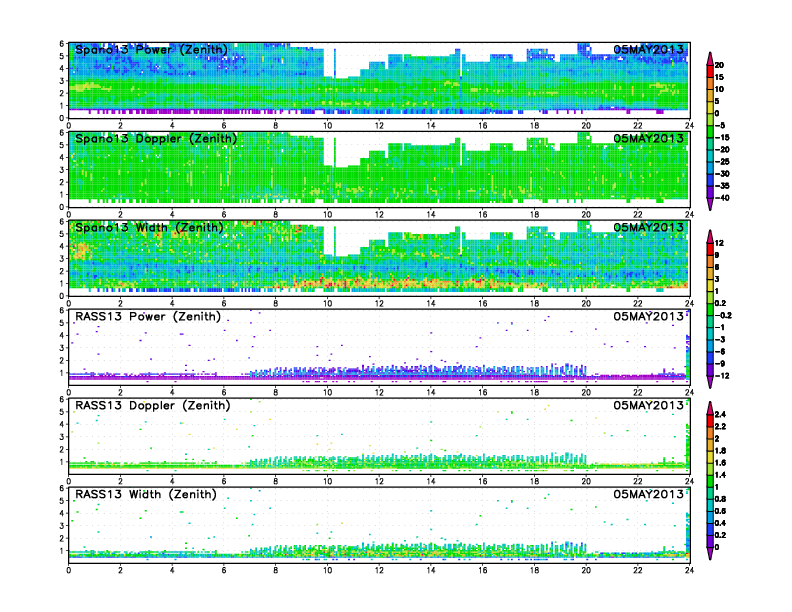
Task: Select the 05MAY2013 date in Spano13 Doppler panel
Action: click(x=648, y=138)
